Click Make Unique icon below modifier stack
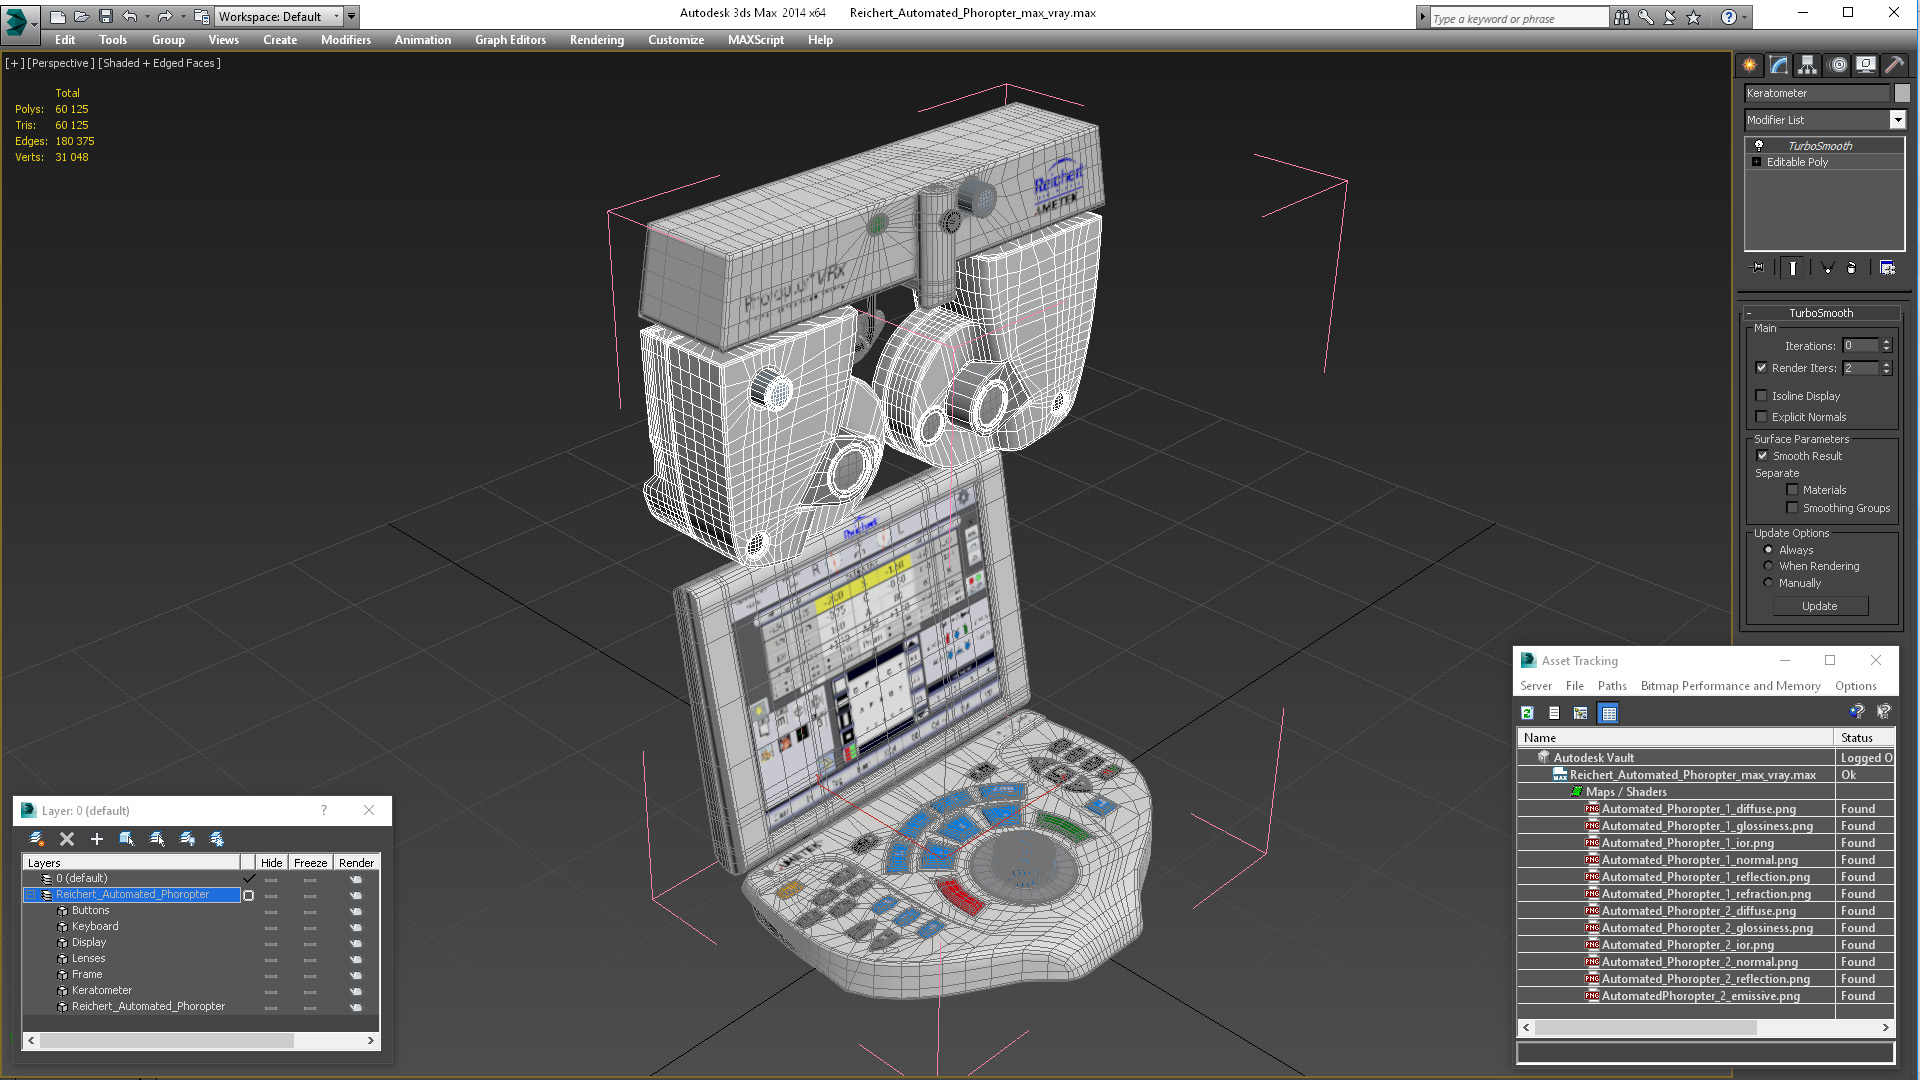This screenshot has height=1080, width=1920. 1827,268
